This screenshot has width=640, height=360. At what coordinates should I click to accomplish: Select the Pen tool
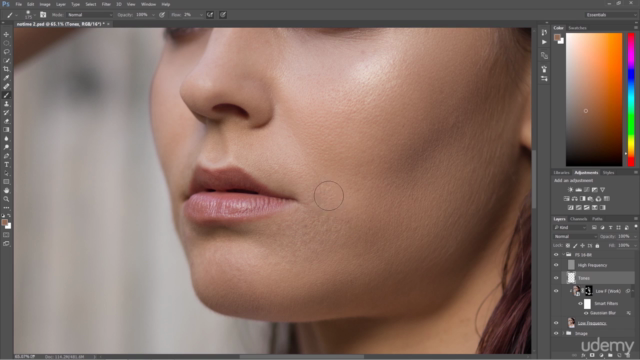click(x=6, y=156)
